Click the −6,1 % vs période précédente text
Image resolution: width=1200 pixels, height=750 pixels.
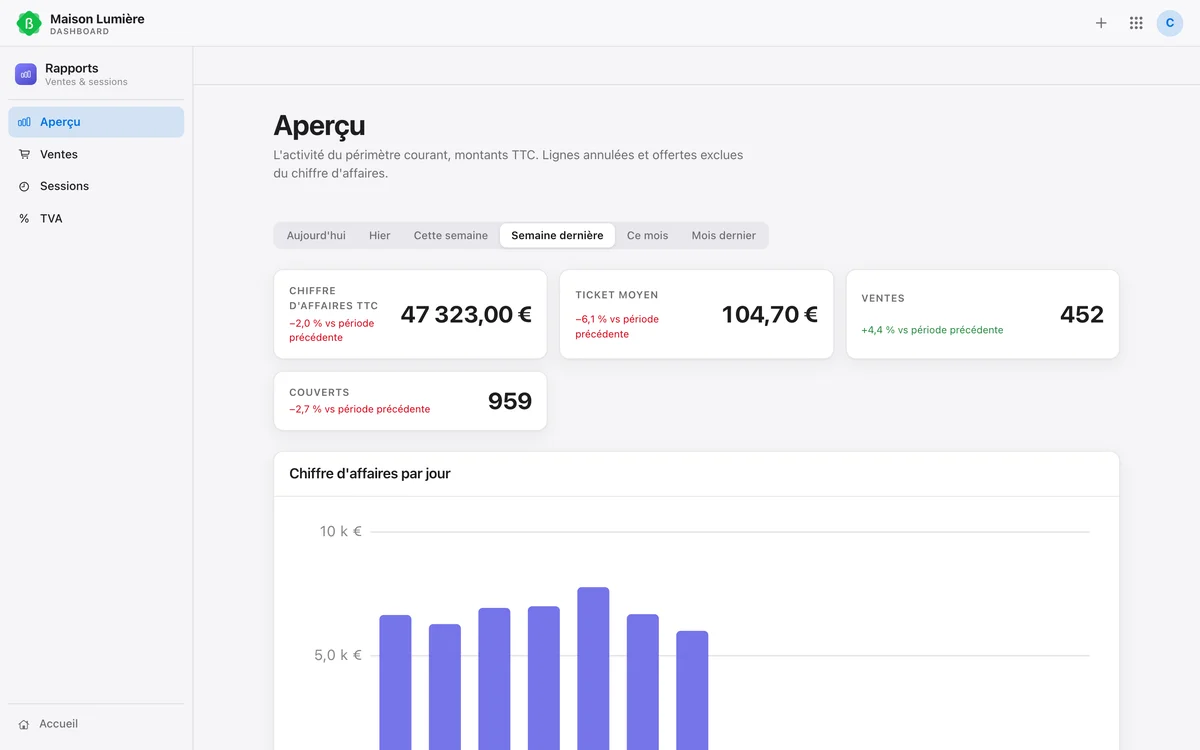point(617,327)
